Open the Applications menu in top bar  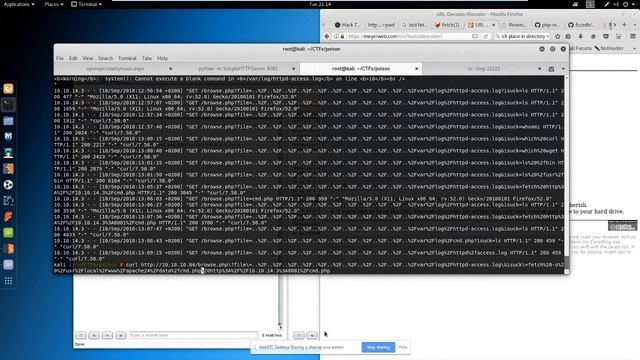click(19, 4)
